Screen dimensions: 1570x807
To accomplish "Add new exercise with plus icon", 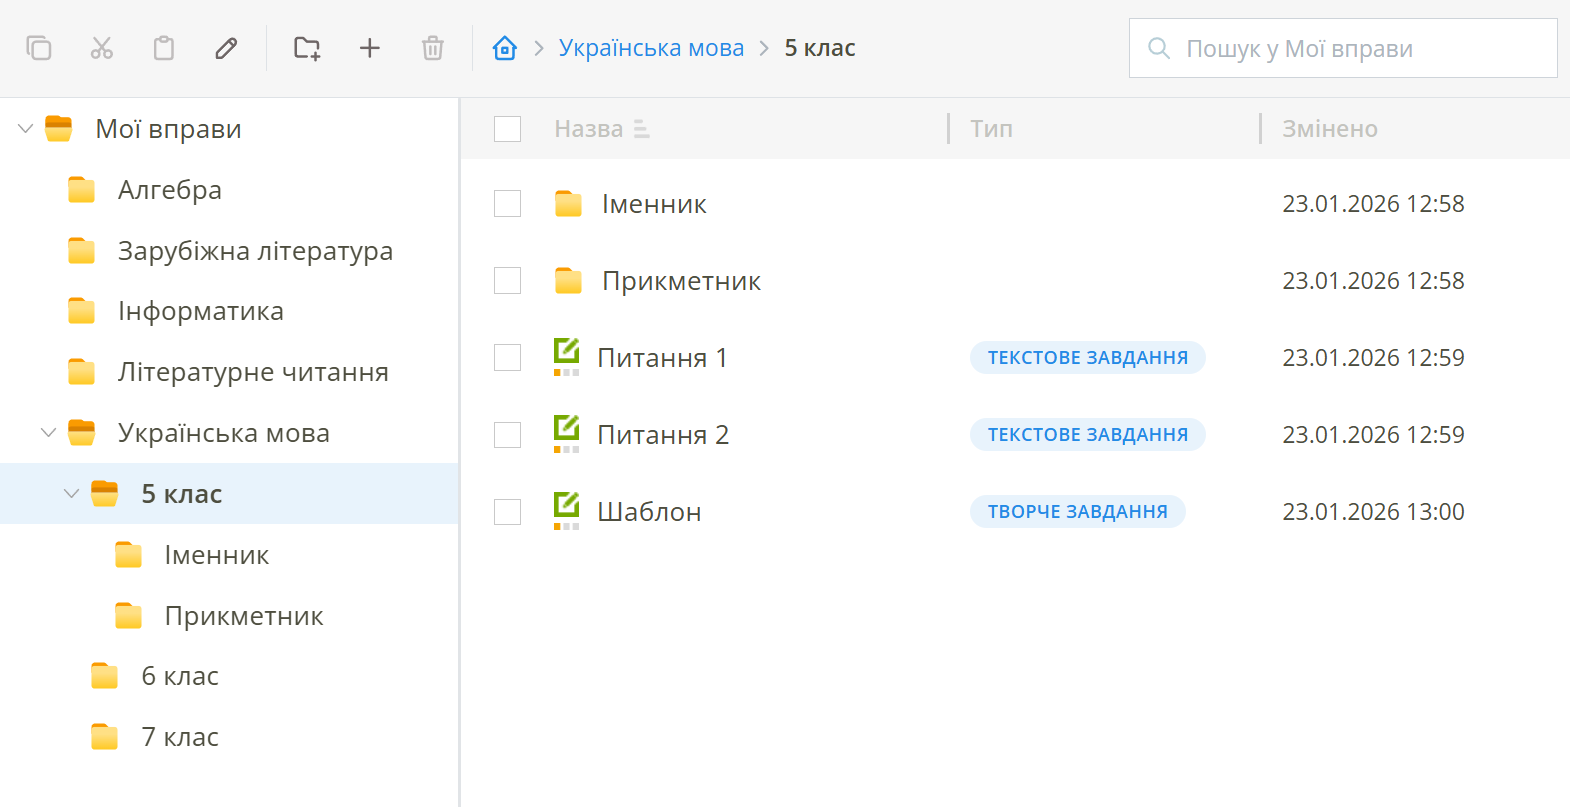I will (370, 48).
